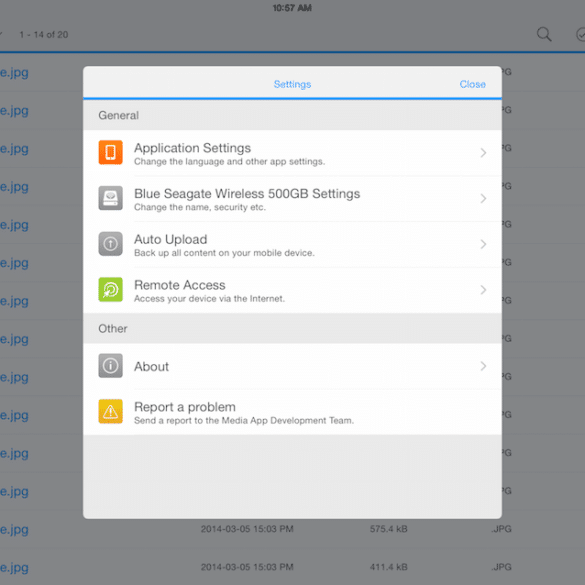Expand Application Settings via its chevron arrow
This screenshot has width=585, height=585.
(483, 153)
